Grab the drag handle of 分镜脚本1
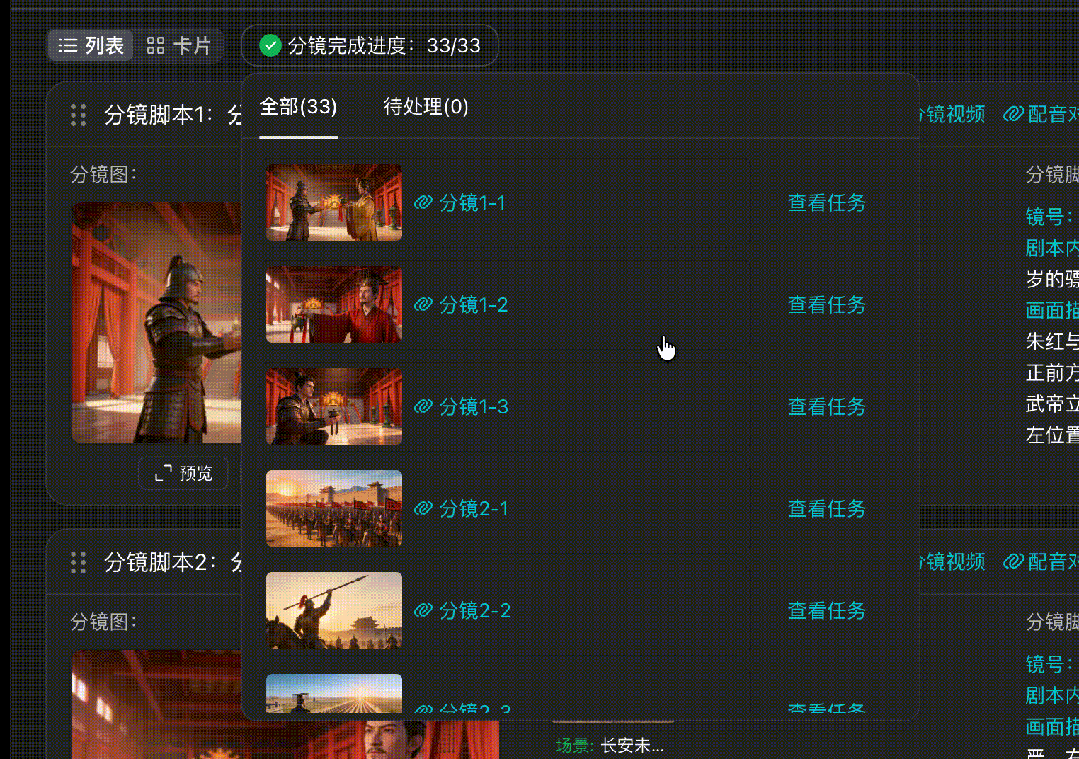The width and height of the screenshot is (1079, 759). [78, 115]
